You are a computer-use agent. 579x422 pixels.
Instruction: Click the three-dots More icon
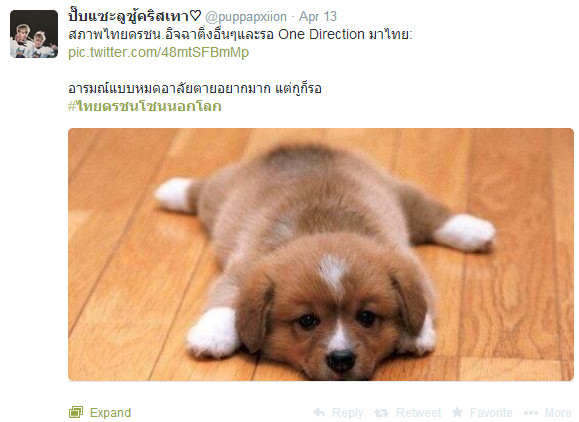click(531, 412)
